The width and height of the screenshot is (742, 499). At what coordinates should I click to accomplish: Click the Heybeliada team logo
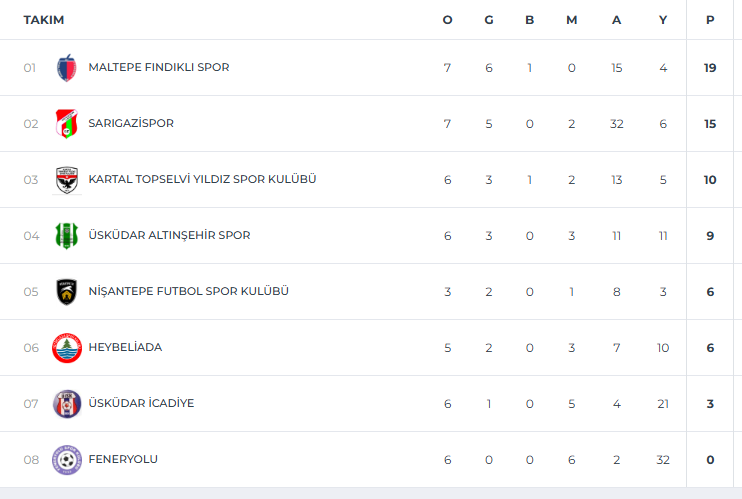click(x=67, y=348)
